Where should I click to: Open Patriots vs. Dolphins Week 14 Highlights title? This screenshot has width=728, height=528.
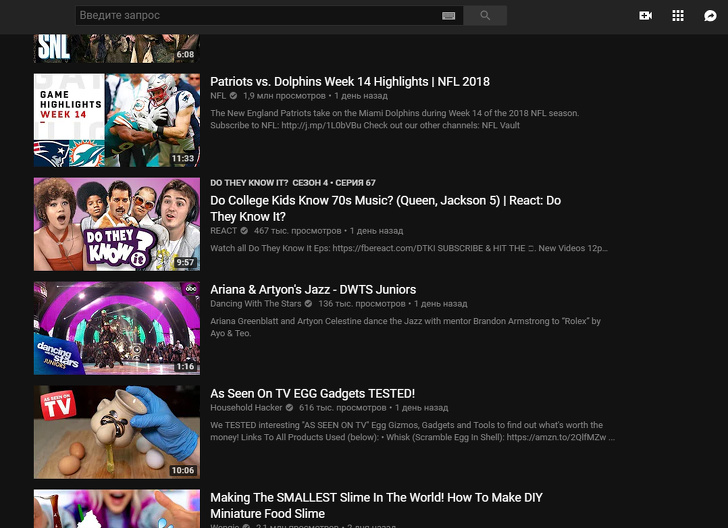(x=349, y=82)
